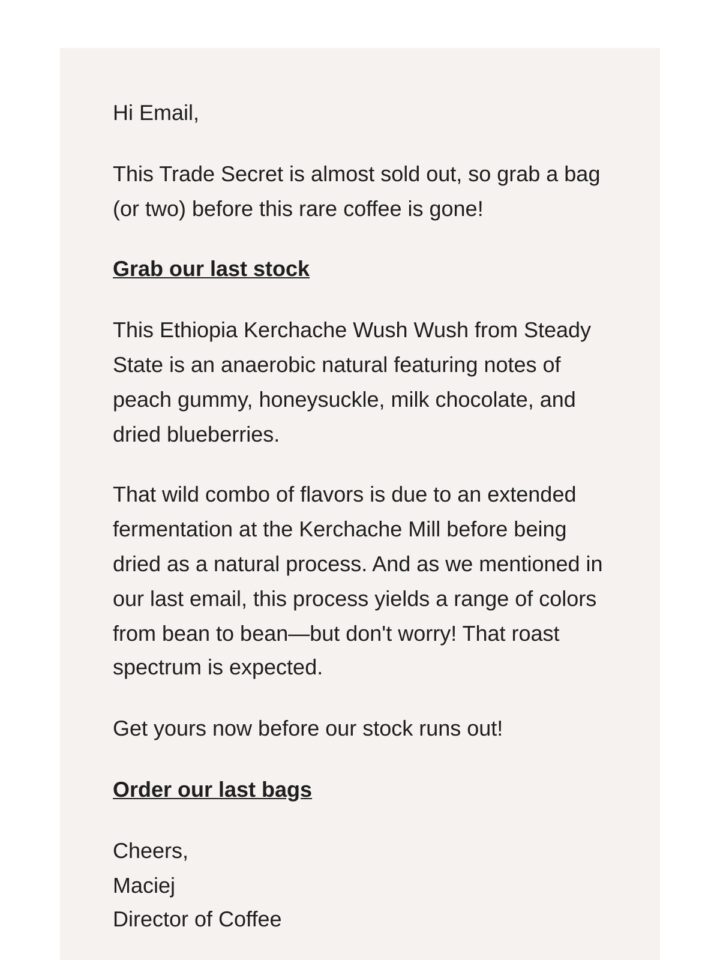Click the 'Cheers,' sign-off line

tap(150, 851)
